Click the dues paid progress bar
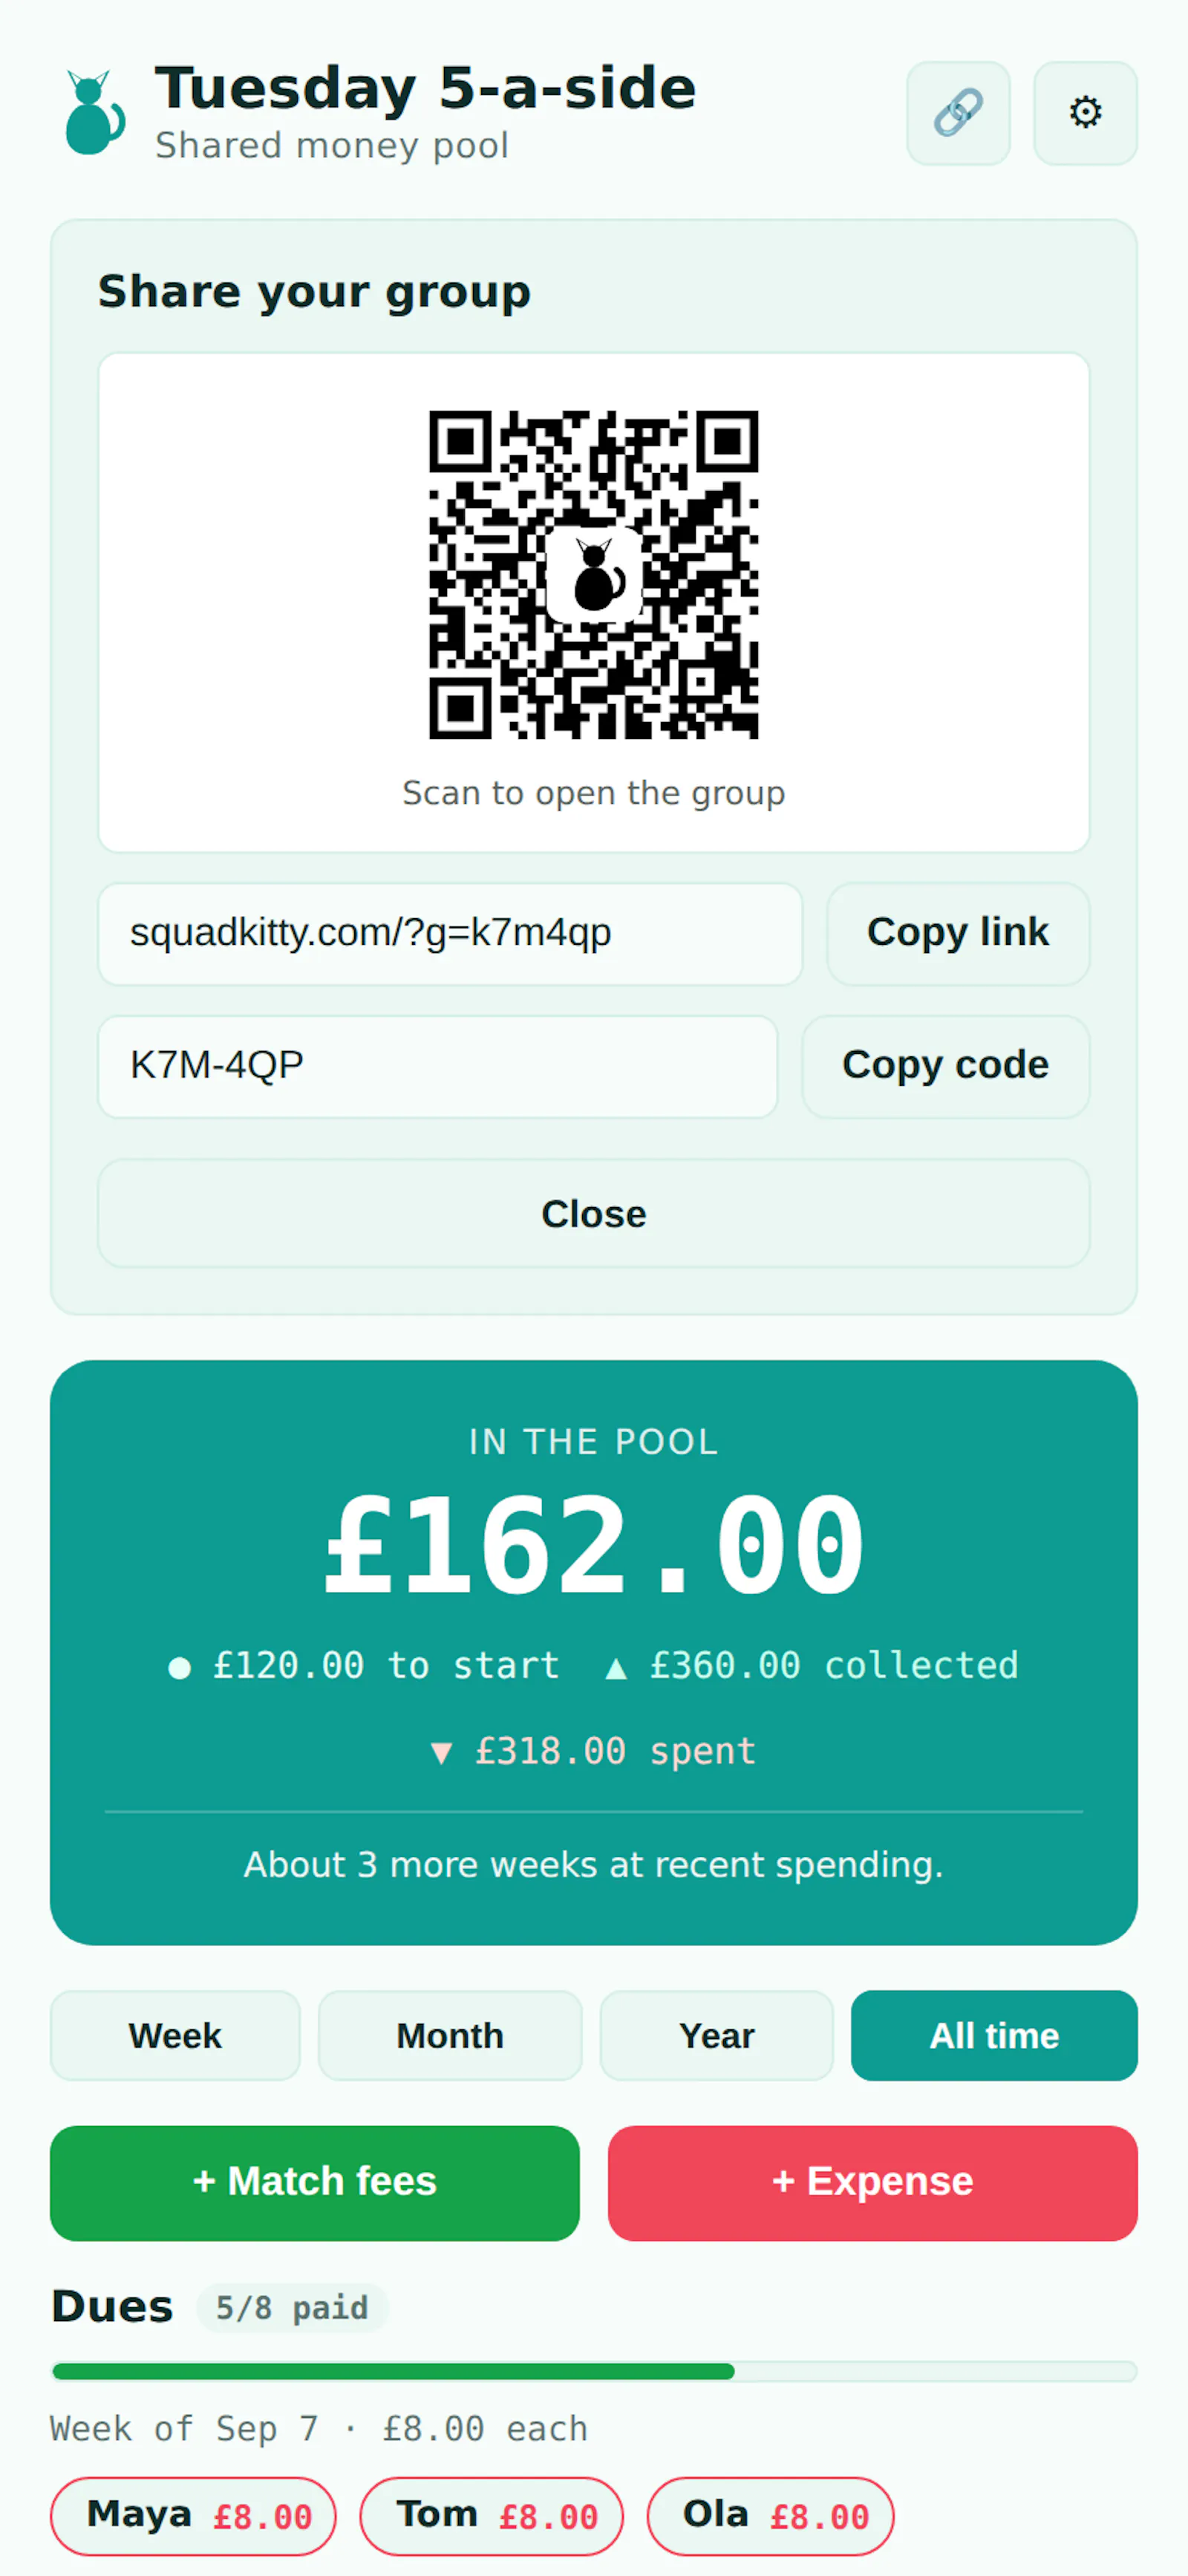The height and width of the screenshot is (2576, 1188). [594, 2371]
